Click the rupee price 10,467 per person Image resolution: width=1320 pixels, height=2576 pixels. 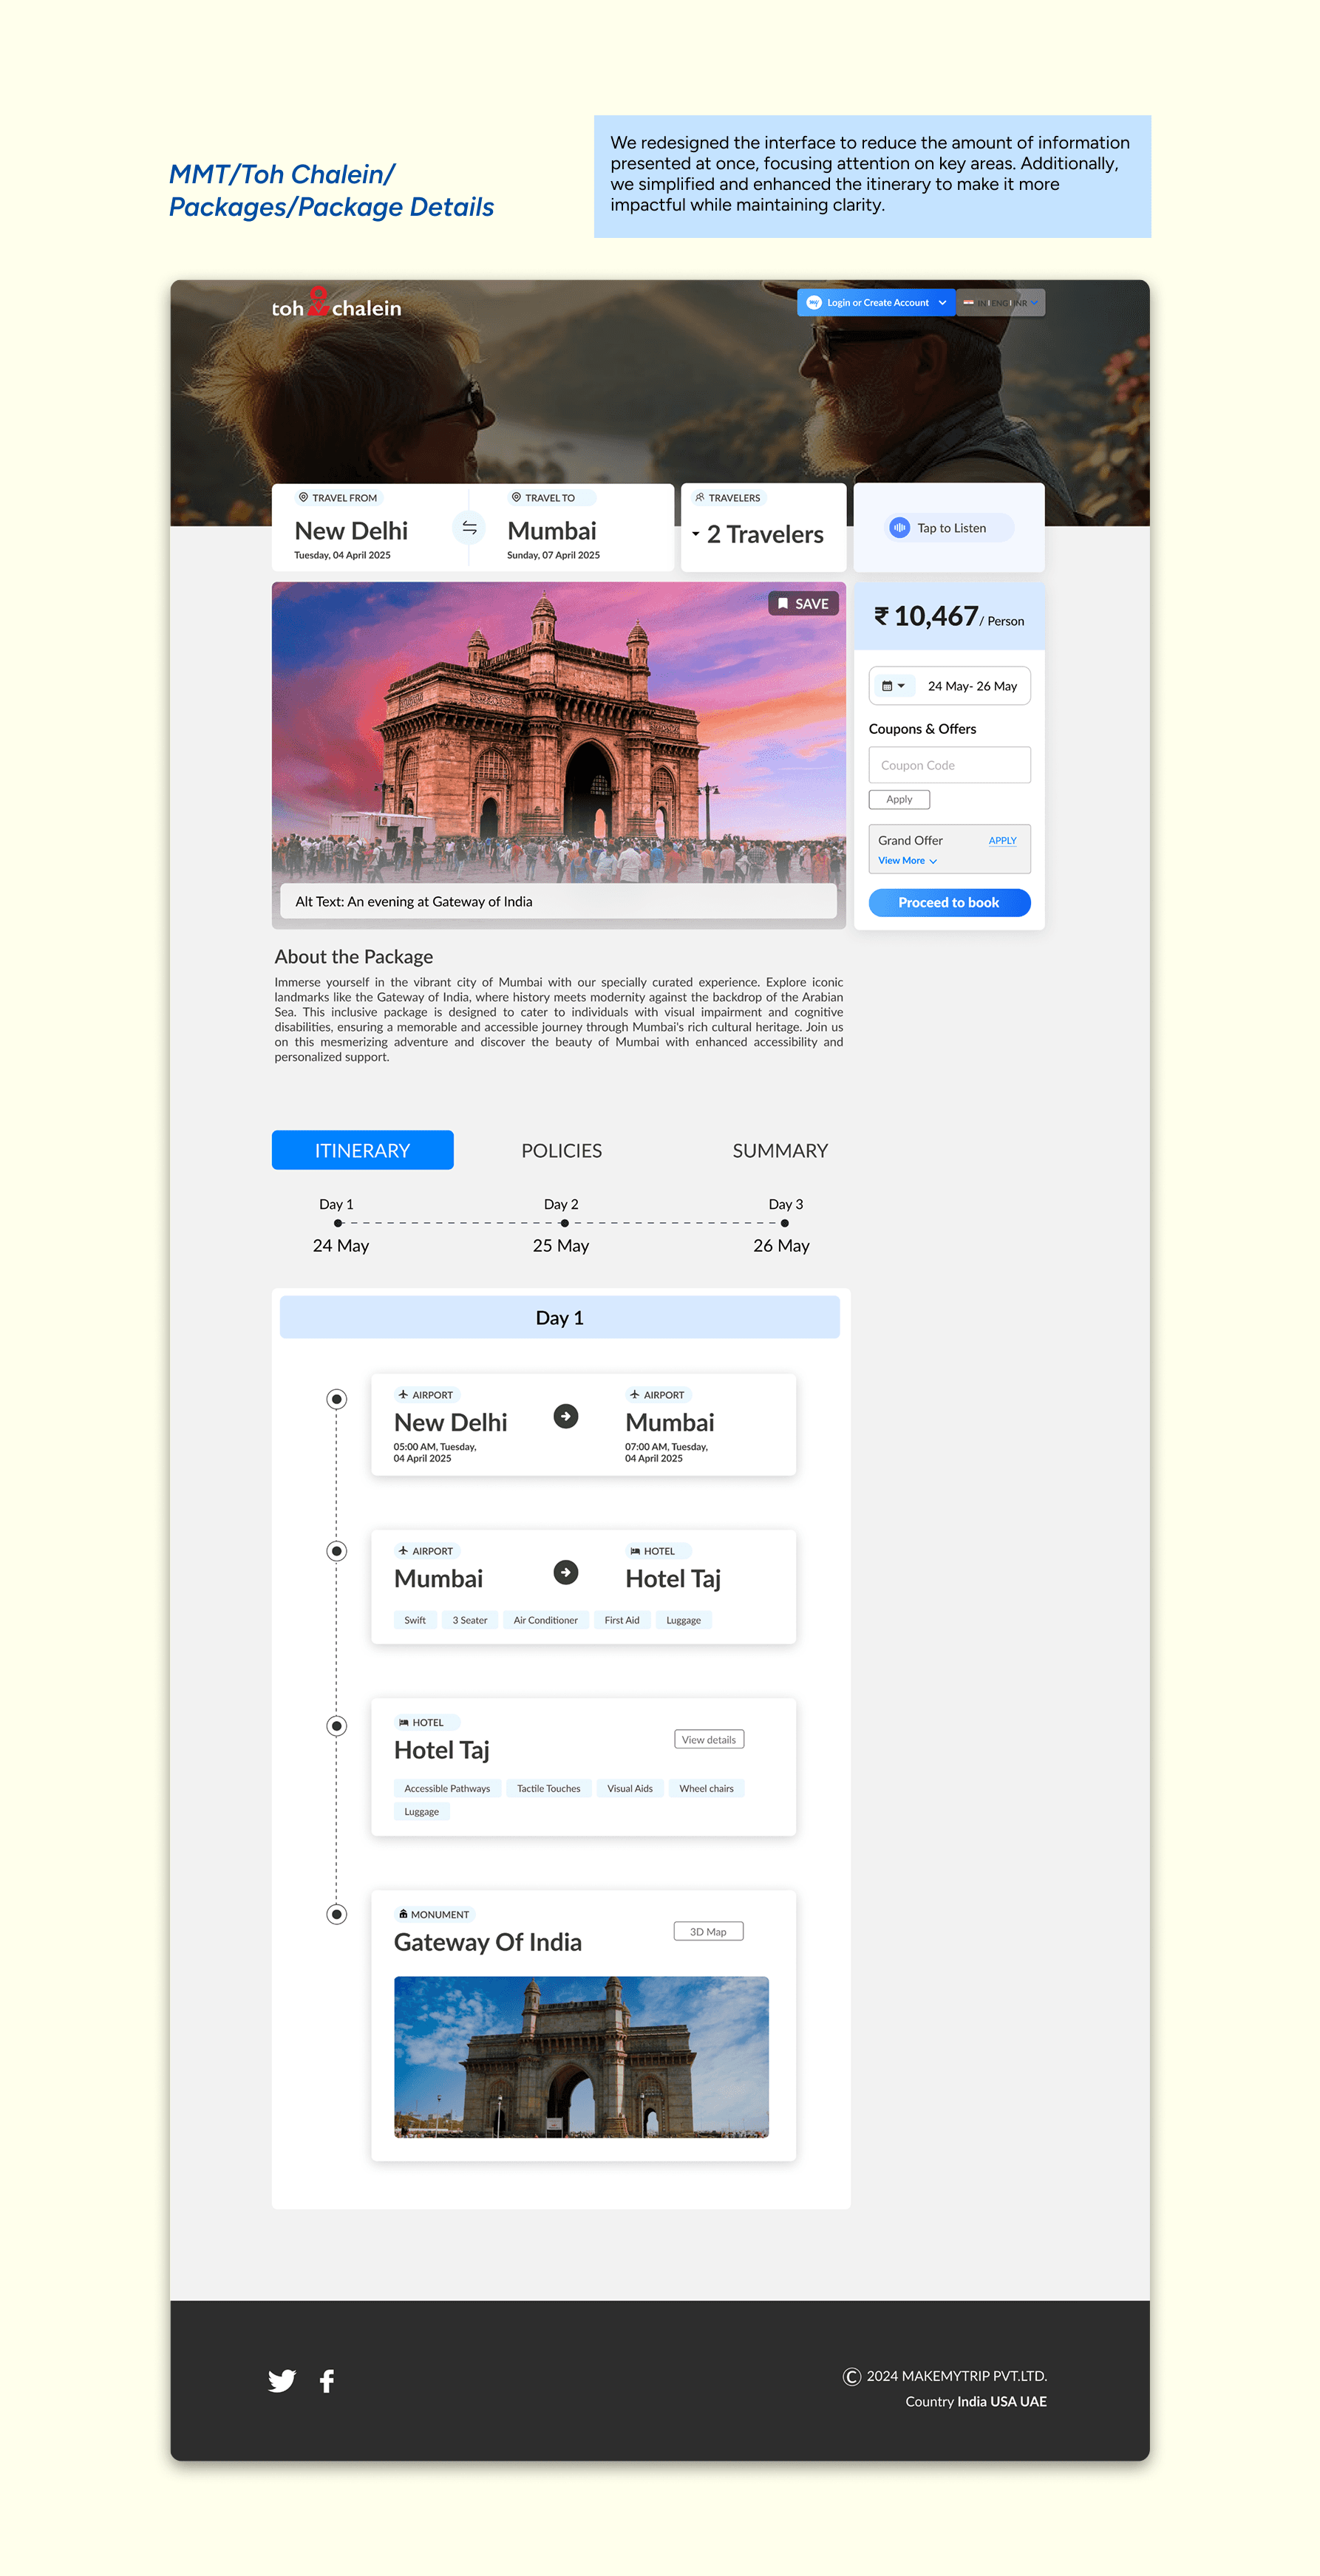point(949,617)
